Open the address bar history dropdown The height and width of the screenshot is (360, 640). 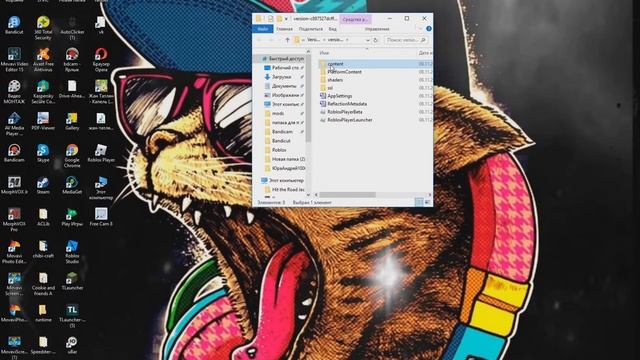(367, 40)
